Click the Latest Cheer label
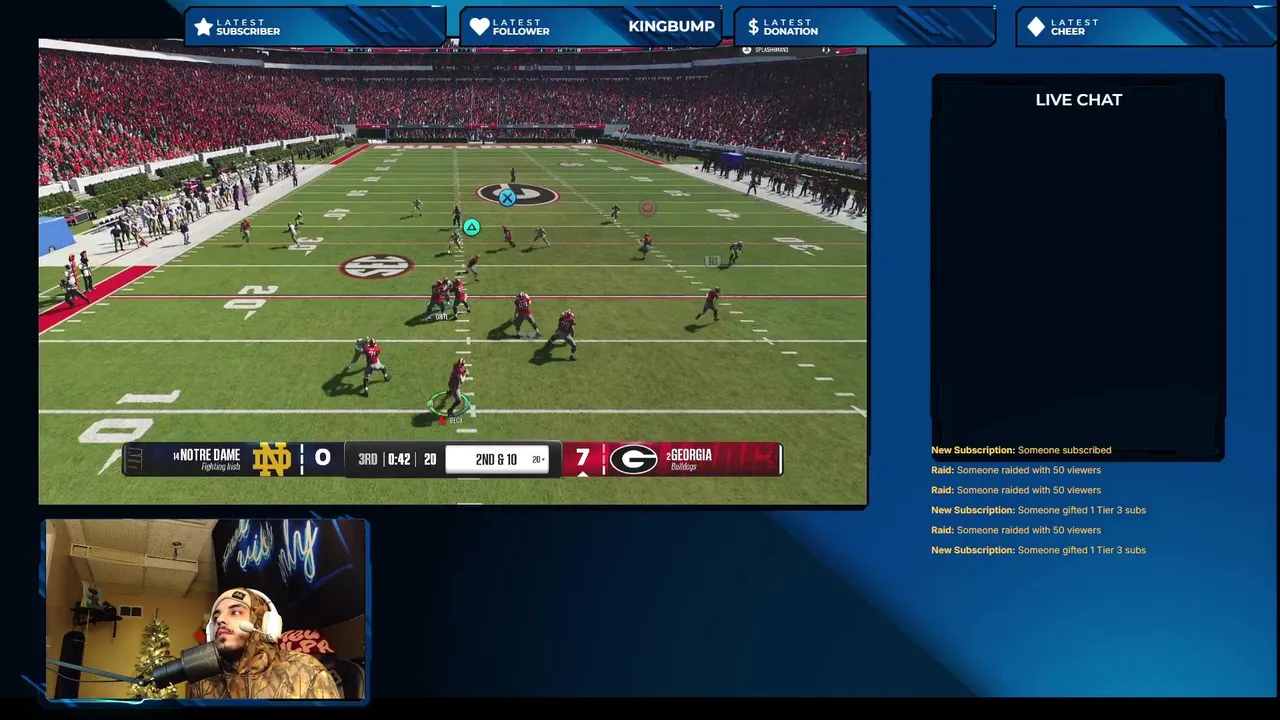The width and height of the screenshot is (1280, 720). (x=1075, y=27)
